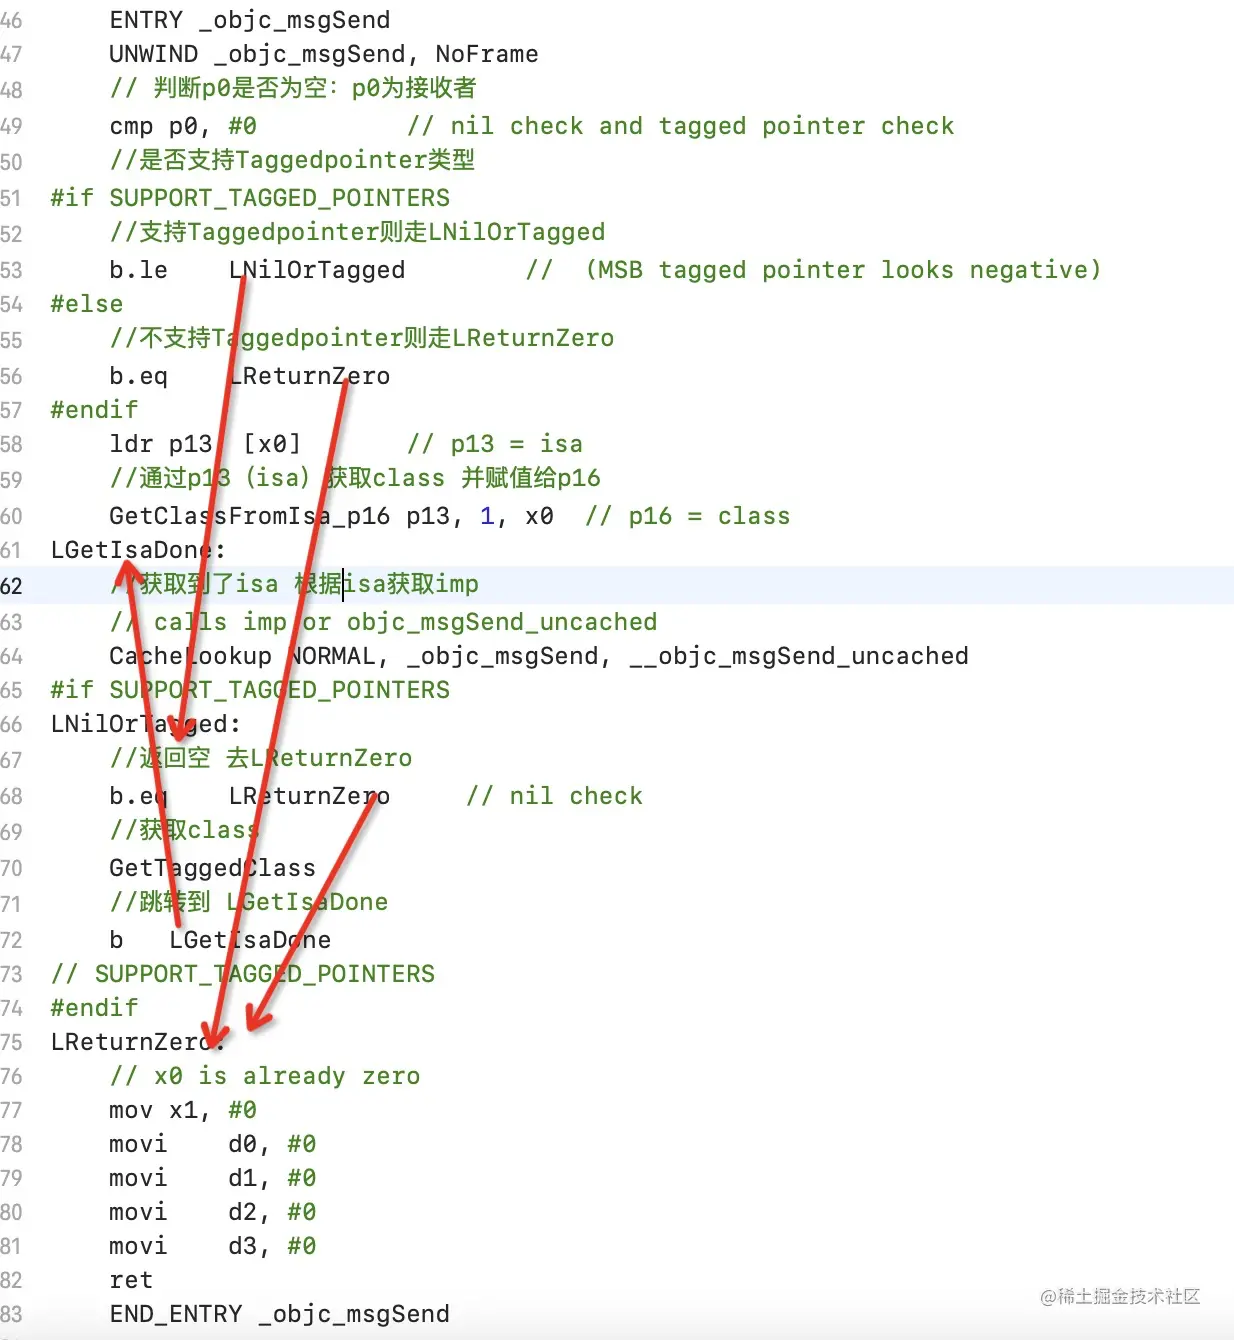Viewport: 1234px width, 1340px height.
Task: Click 'END_ENTRY _objc_msgSend' line
Action: [280, 1314]
